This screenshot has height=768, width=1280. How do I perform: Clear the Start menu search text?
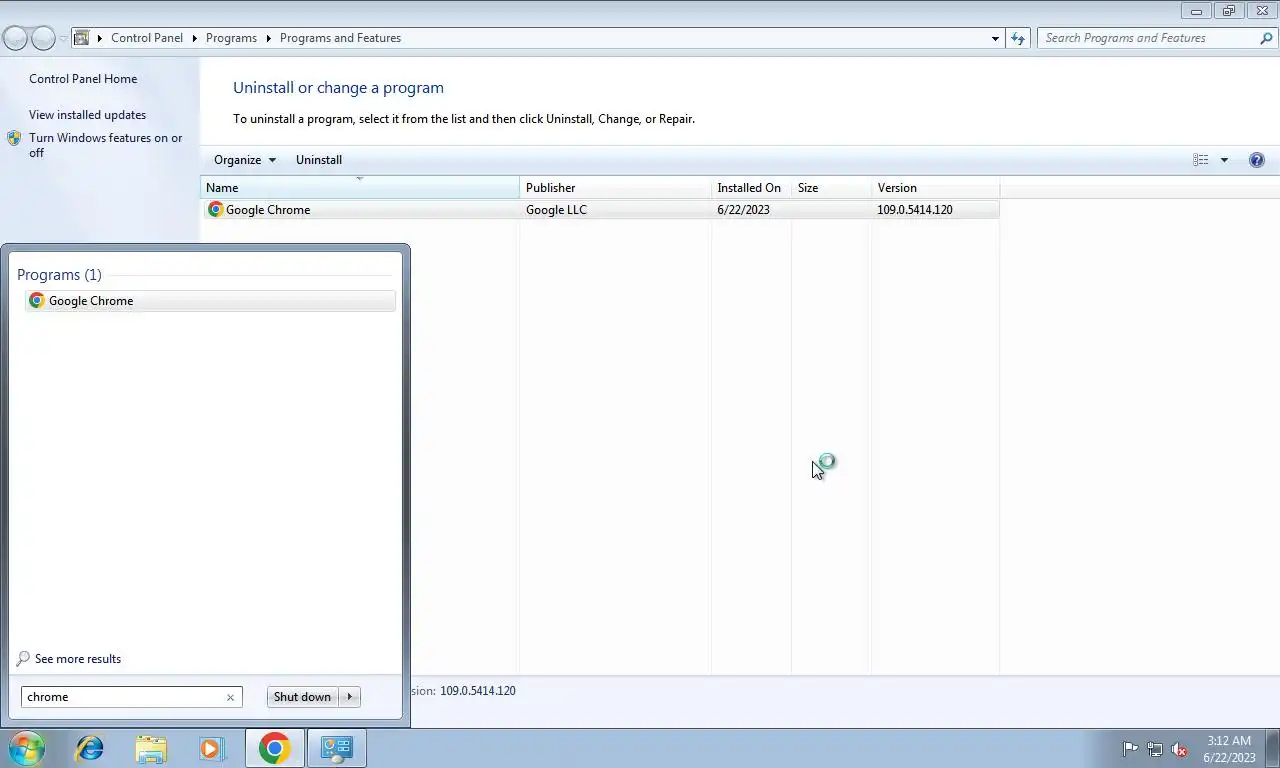pos(230,697)
